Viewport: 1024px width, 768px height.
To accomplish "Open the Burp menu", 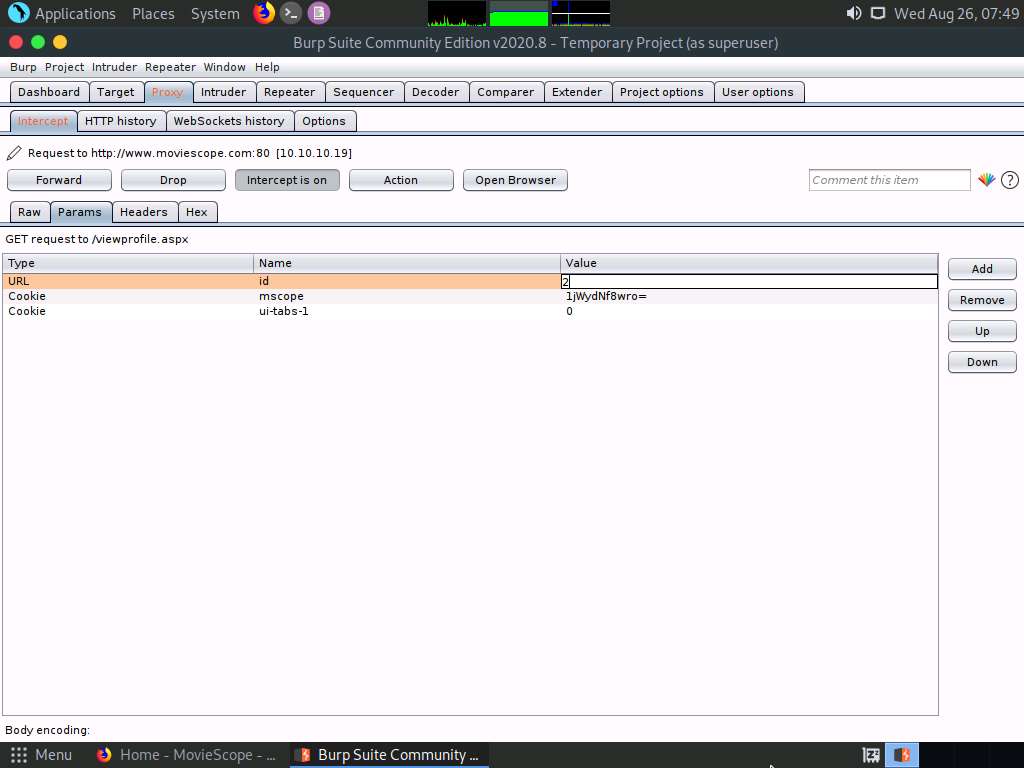I will [x=22, y=67].
